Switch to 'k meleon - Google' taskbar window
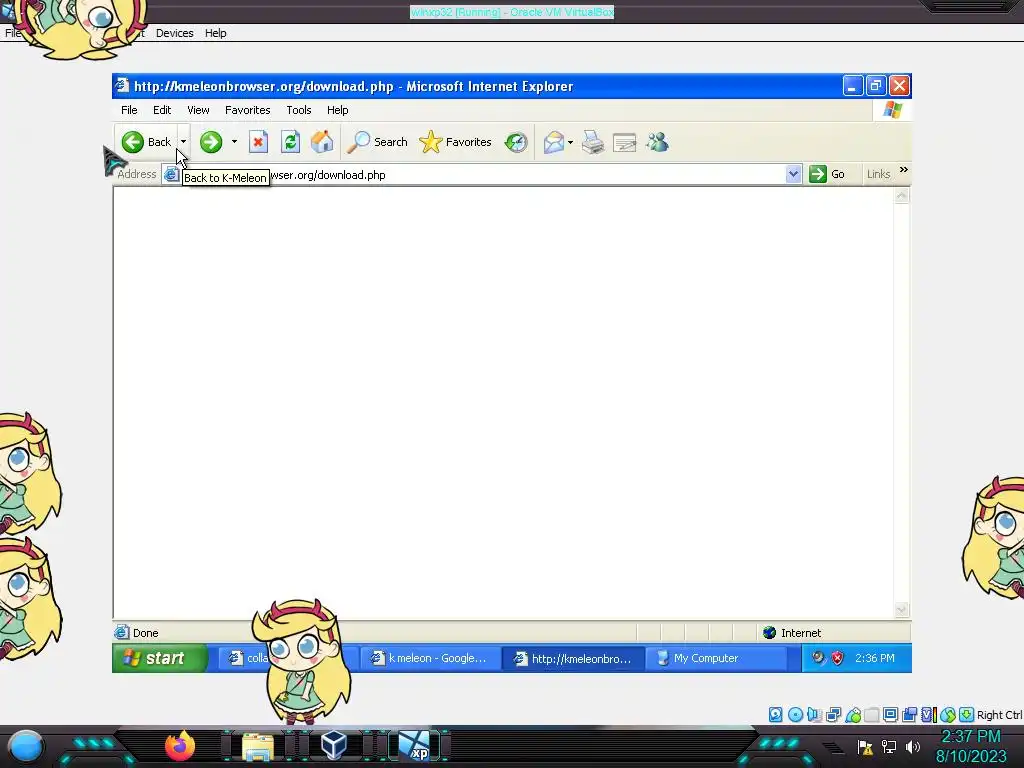The height and width of the screenshot is (768, 1024). pos(430,658)
